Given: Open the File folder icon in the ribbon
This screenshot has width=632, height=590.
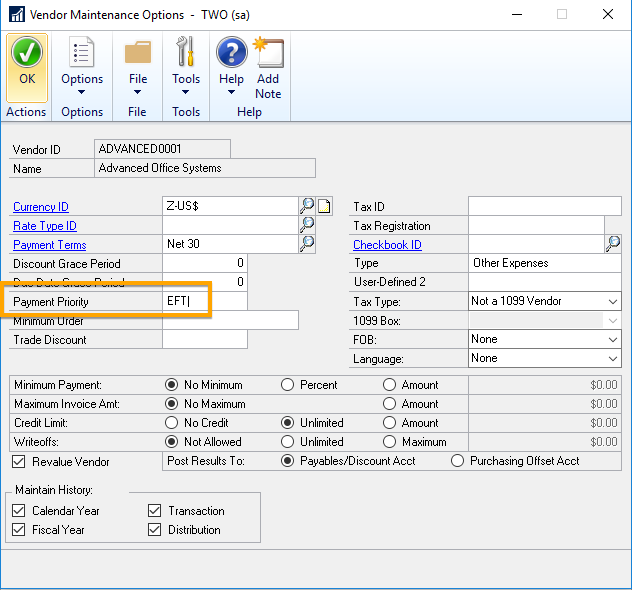Looking at the screenshot, I should (x=138, y=52).
